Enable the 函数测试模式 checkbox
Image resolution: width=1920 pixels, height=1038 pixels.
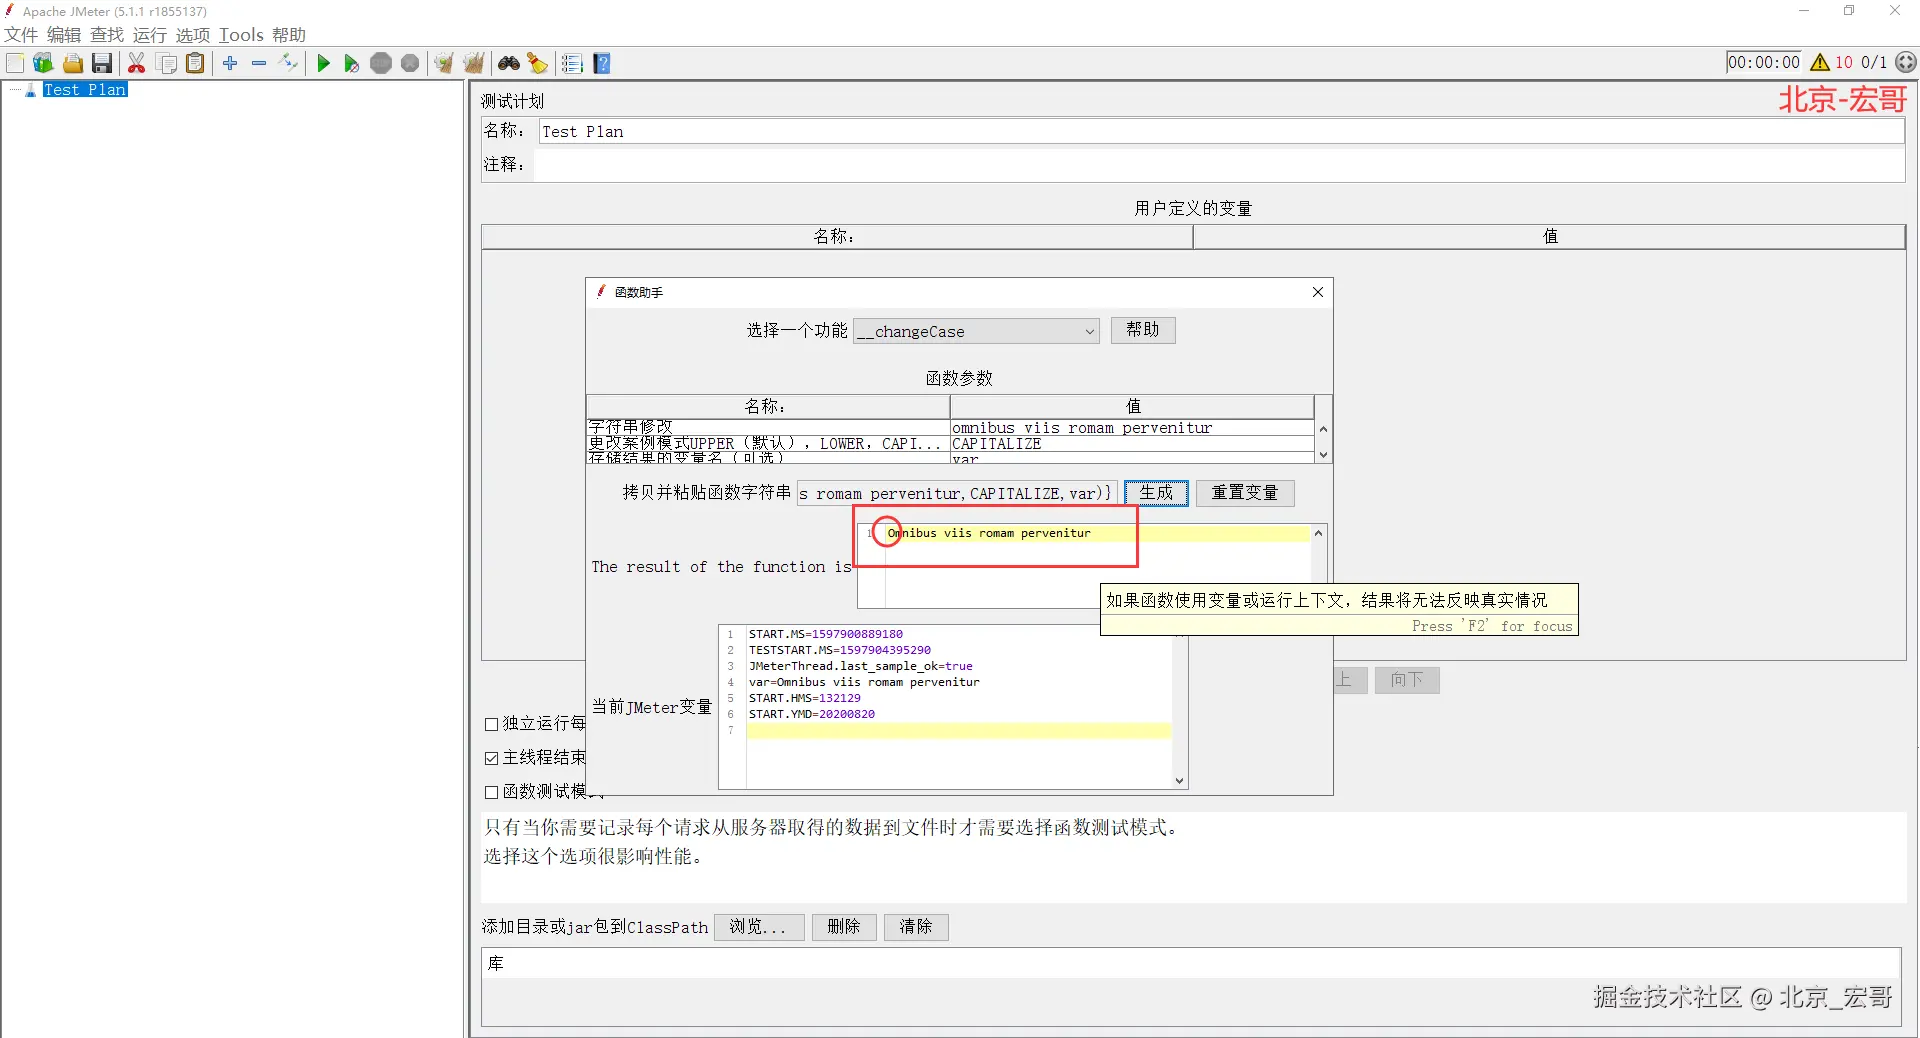click(x=491, y=792)
